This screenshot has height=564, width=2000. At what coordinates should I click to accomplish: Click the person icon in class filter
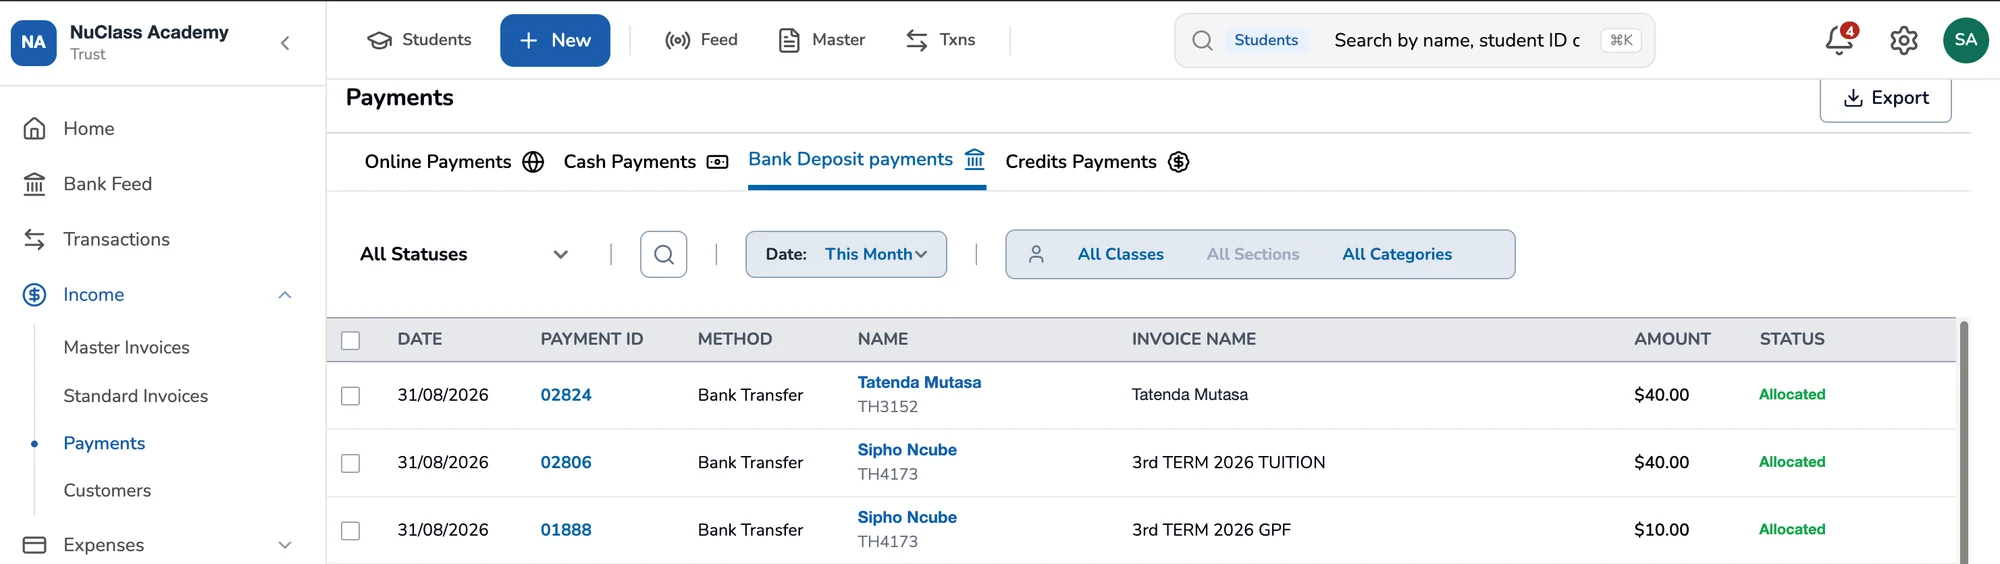(1036, 254)
